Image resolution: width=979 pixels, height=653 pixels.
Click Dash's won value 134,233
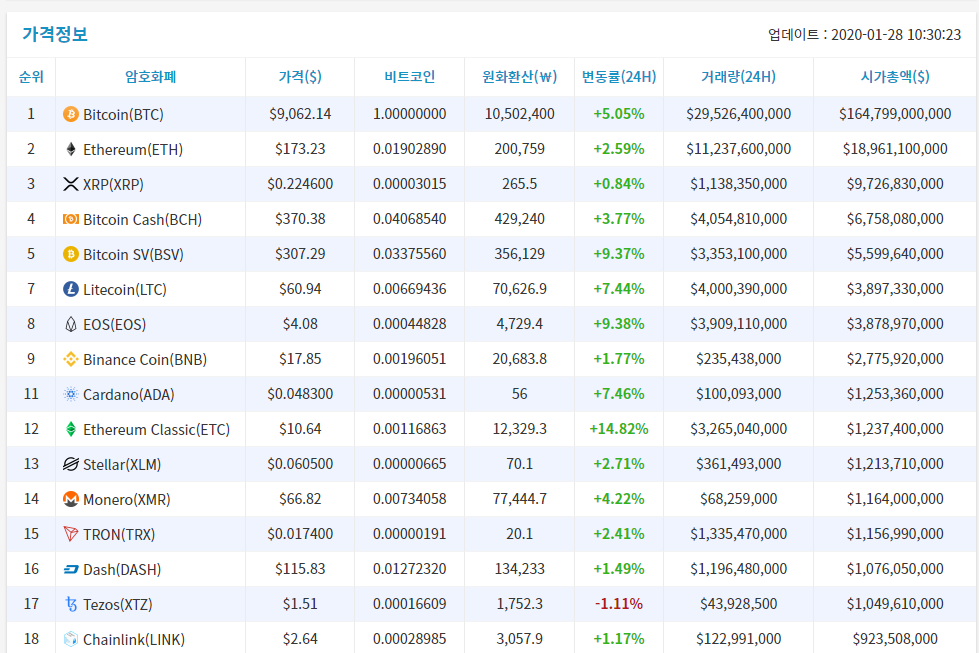click(519, 568)
